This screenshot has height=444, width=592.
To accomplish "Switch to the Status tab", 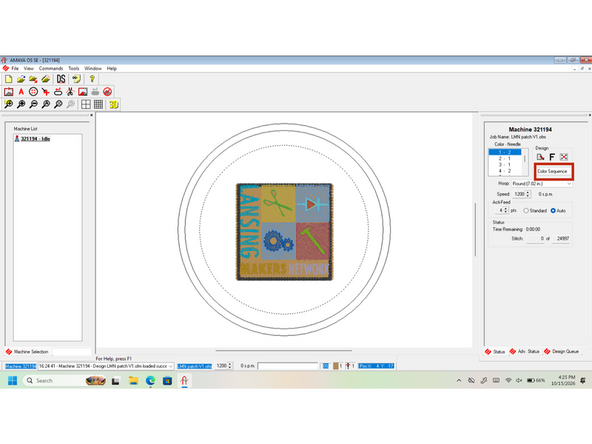I will coord(495,352).
